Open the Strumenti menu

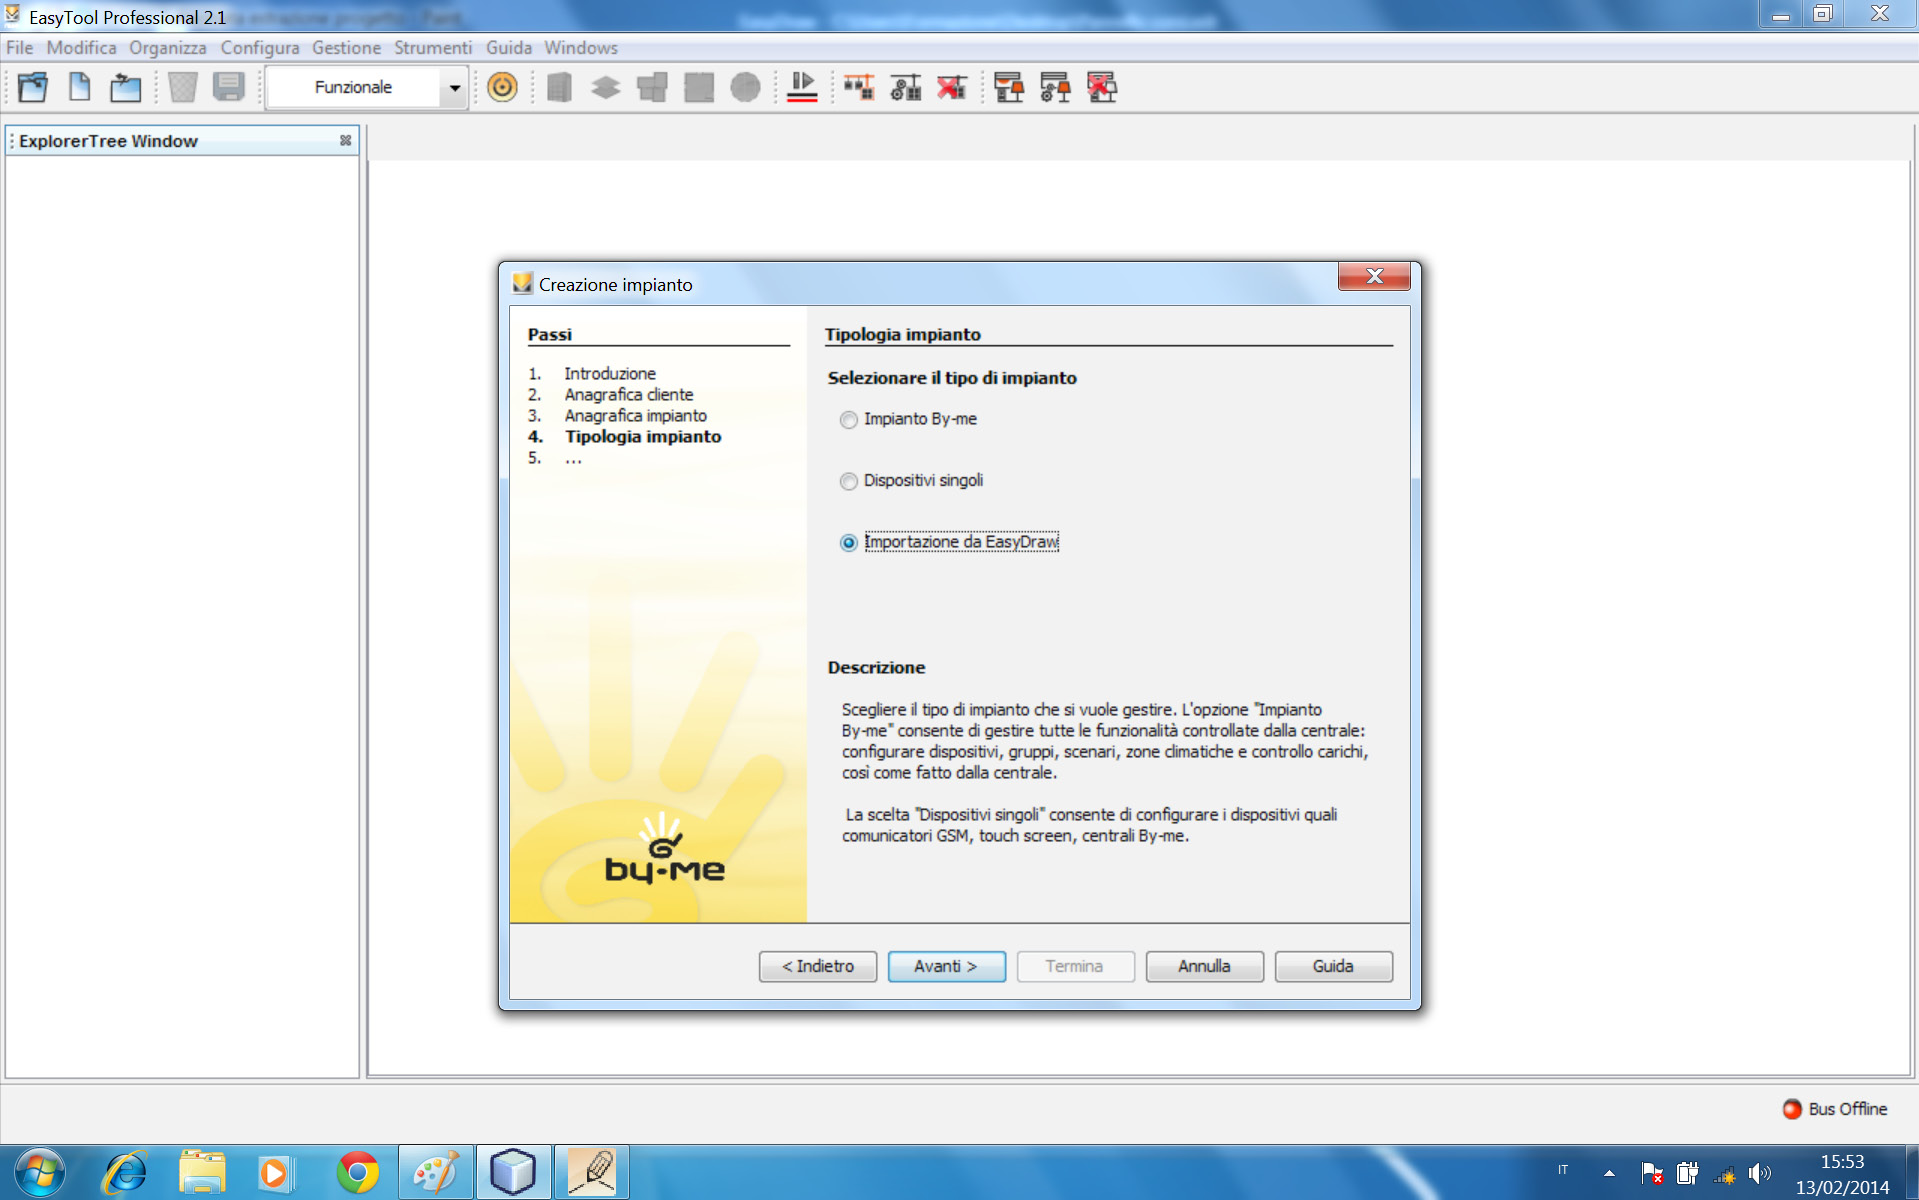(433, 48)
